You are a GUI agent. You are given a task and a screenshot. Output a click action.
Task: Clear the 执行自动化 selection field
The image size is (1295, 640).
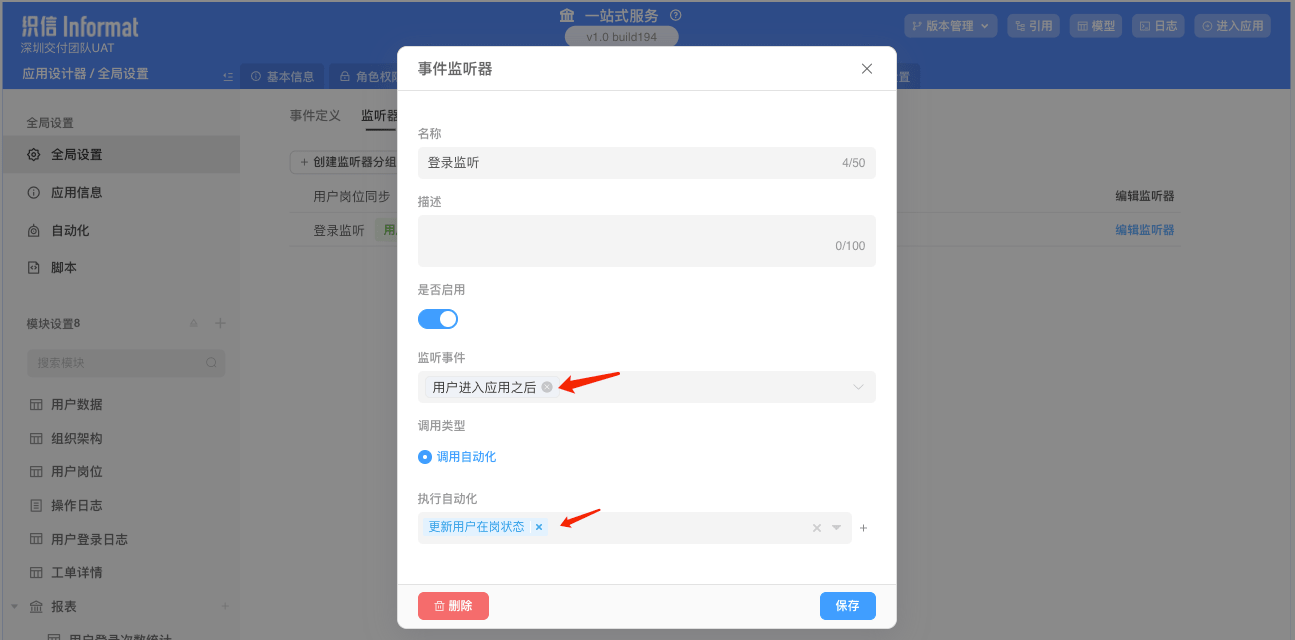[816, 528]
